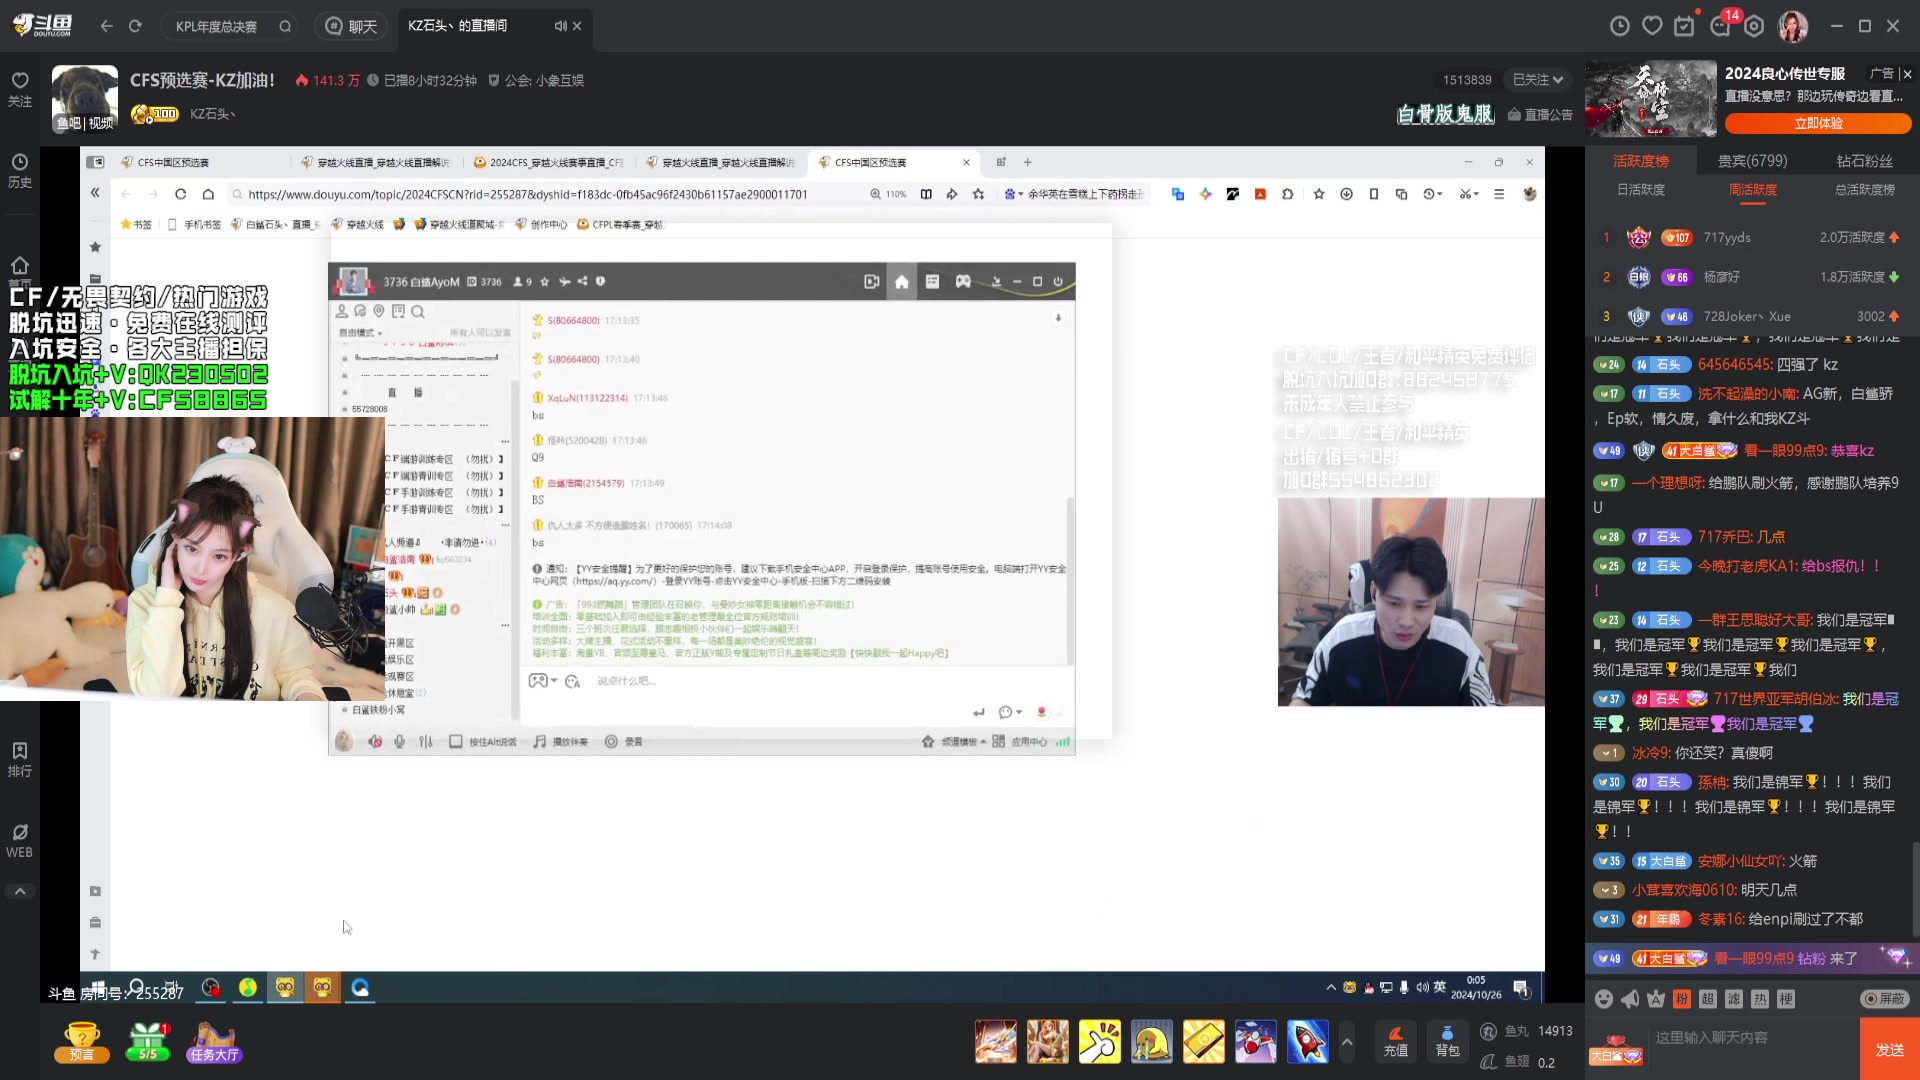Image resolution: width=1920 pixels, height=1080 pixels.
Task: Open the 聊天 chat tab
Action: [x=352, y=26]
